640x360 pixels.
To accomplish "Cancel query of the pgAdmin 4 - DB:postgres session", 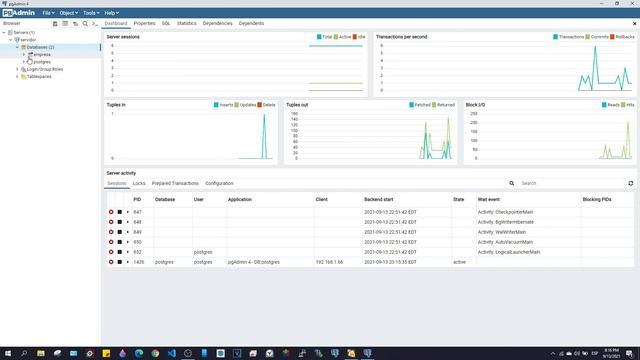I will (x=120, y=262).
